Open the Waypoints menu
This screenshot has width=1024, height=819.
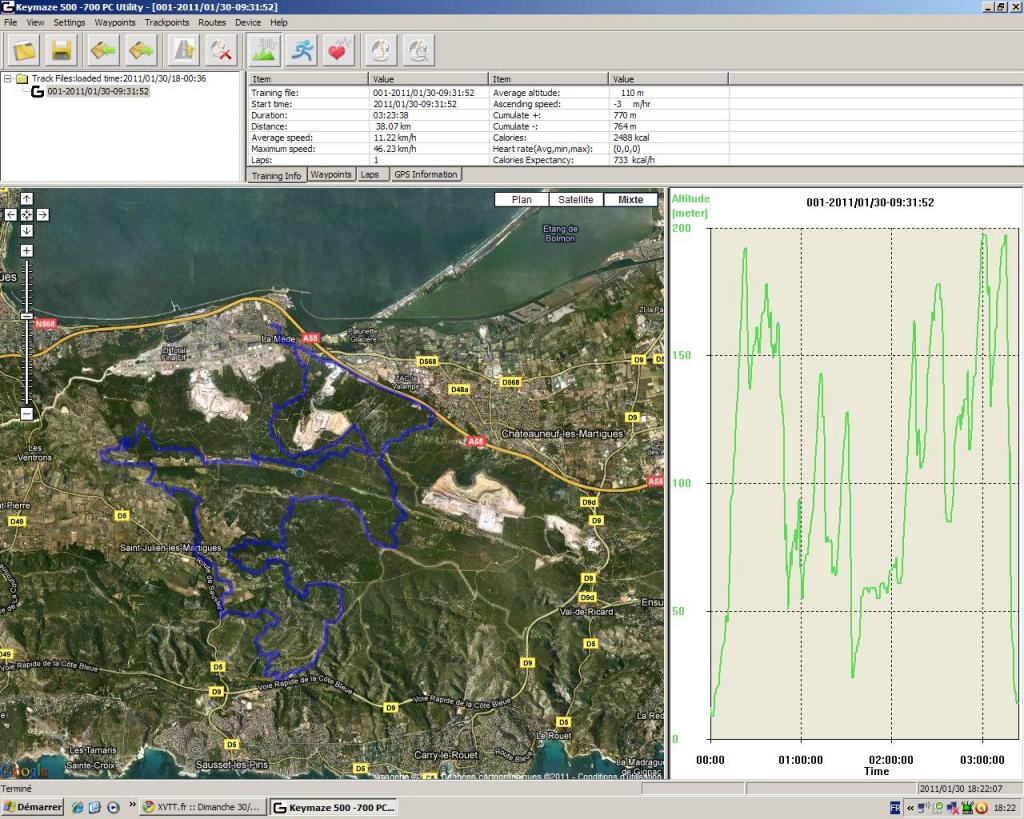tap(115, 22)
